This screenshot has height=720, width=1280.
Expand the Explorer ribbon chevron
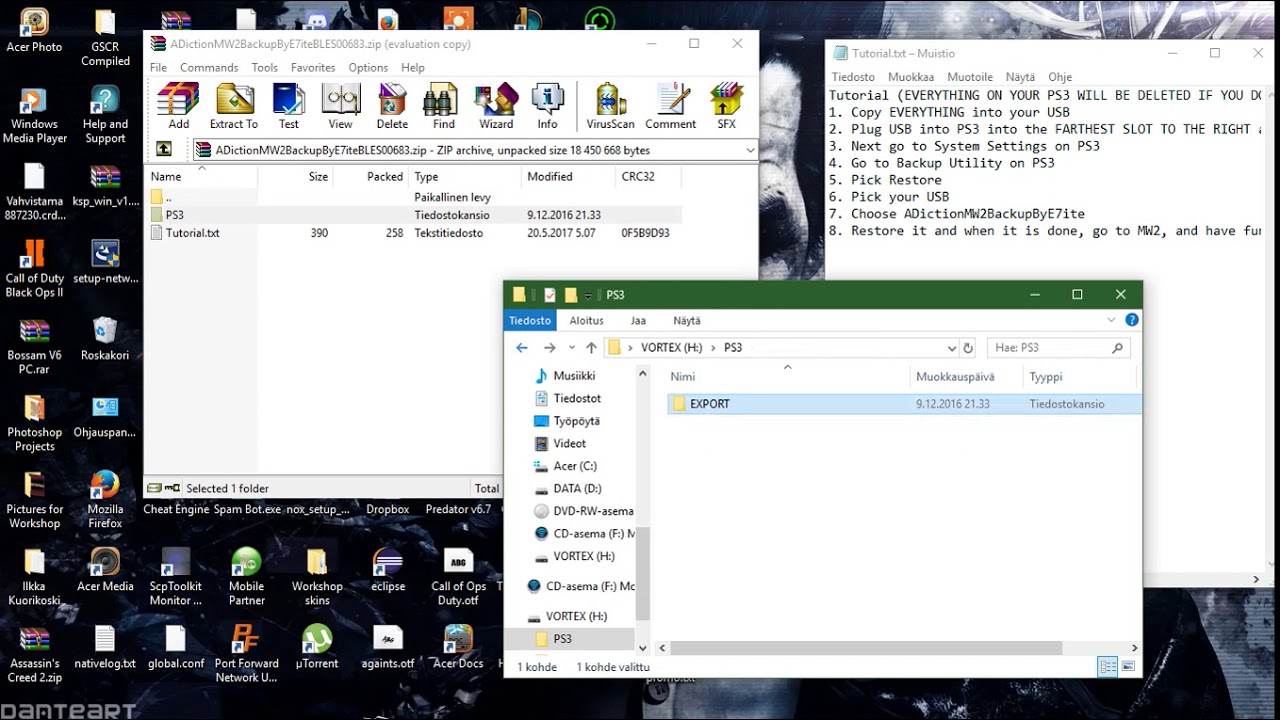click(x=1111, y=320)
